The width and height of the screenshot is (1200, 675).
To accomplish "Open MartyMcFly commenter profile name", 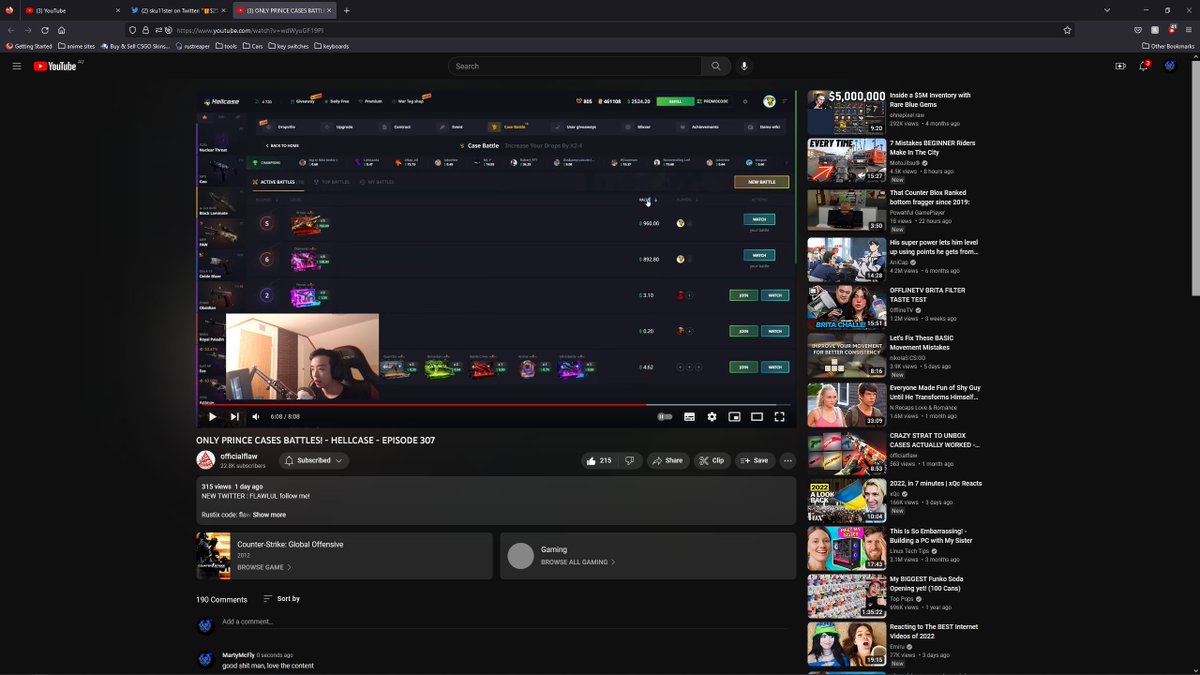I will (238, 655).
